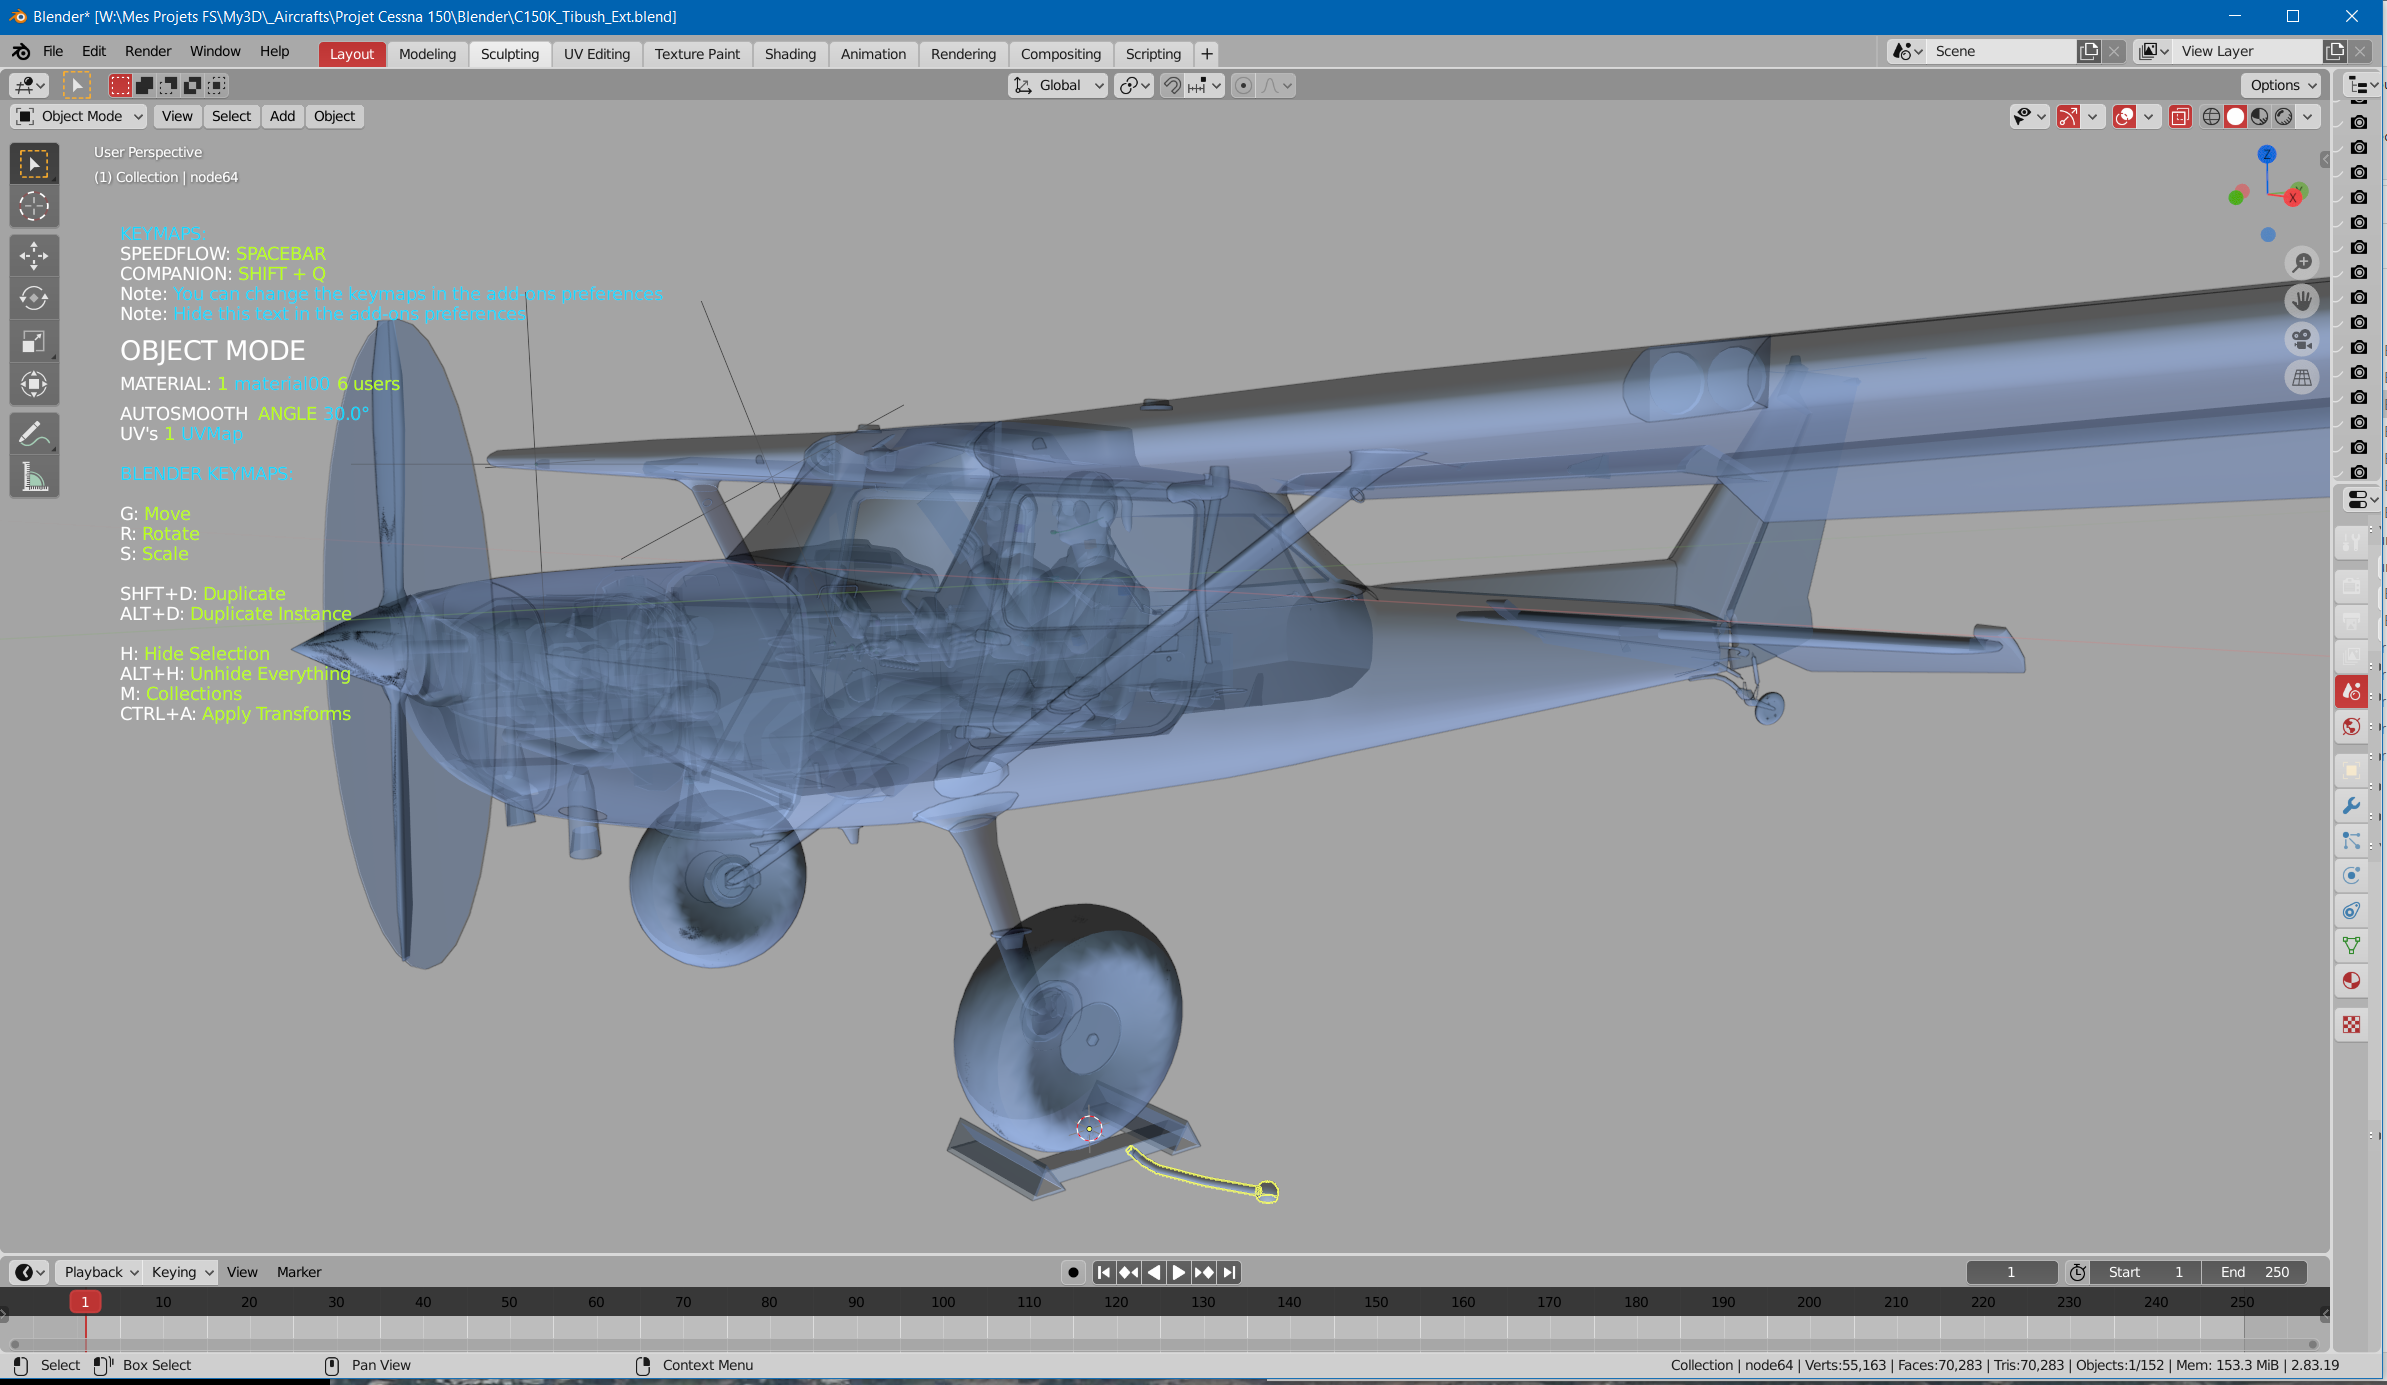Viewport: 2387px width, 1385px height.
Task: Set selection mode to invert
Action: click(193, 86)
